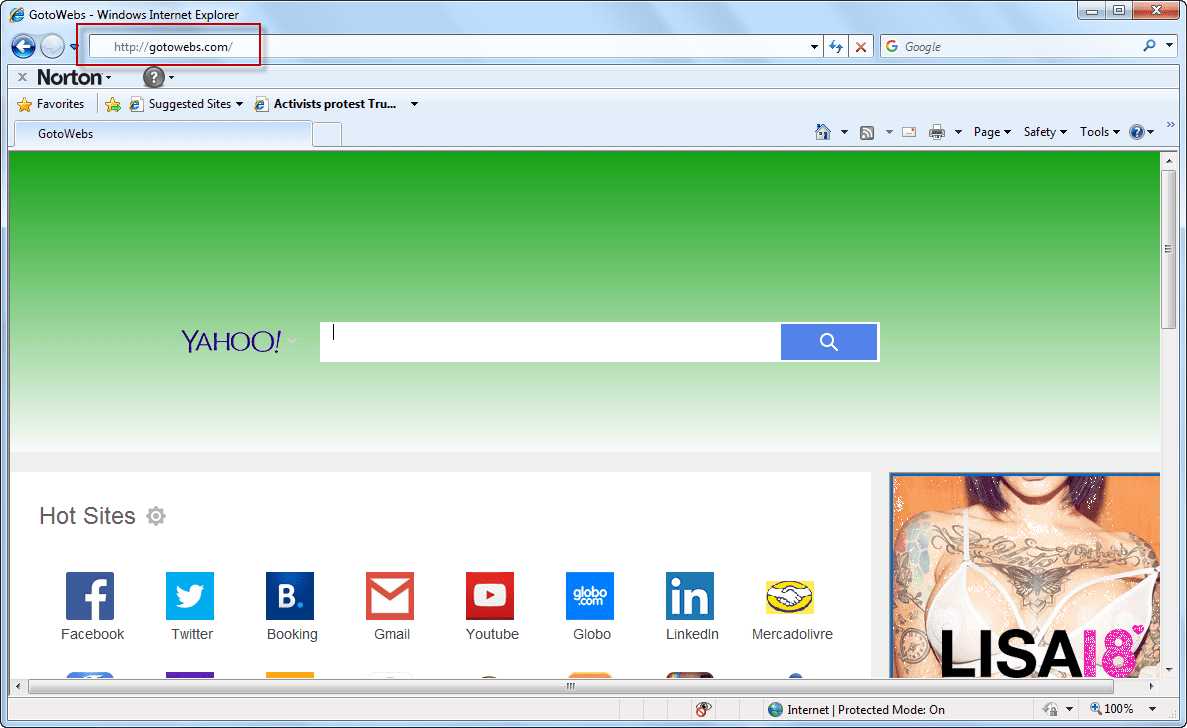Open Hot Sites settings gear
The height and width of the screenshot is (728, 1187).
coord(156,516)
